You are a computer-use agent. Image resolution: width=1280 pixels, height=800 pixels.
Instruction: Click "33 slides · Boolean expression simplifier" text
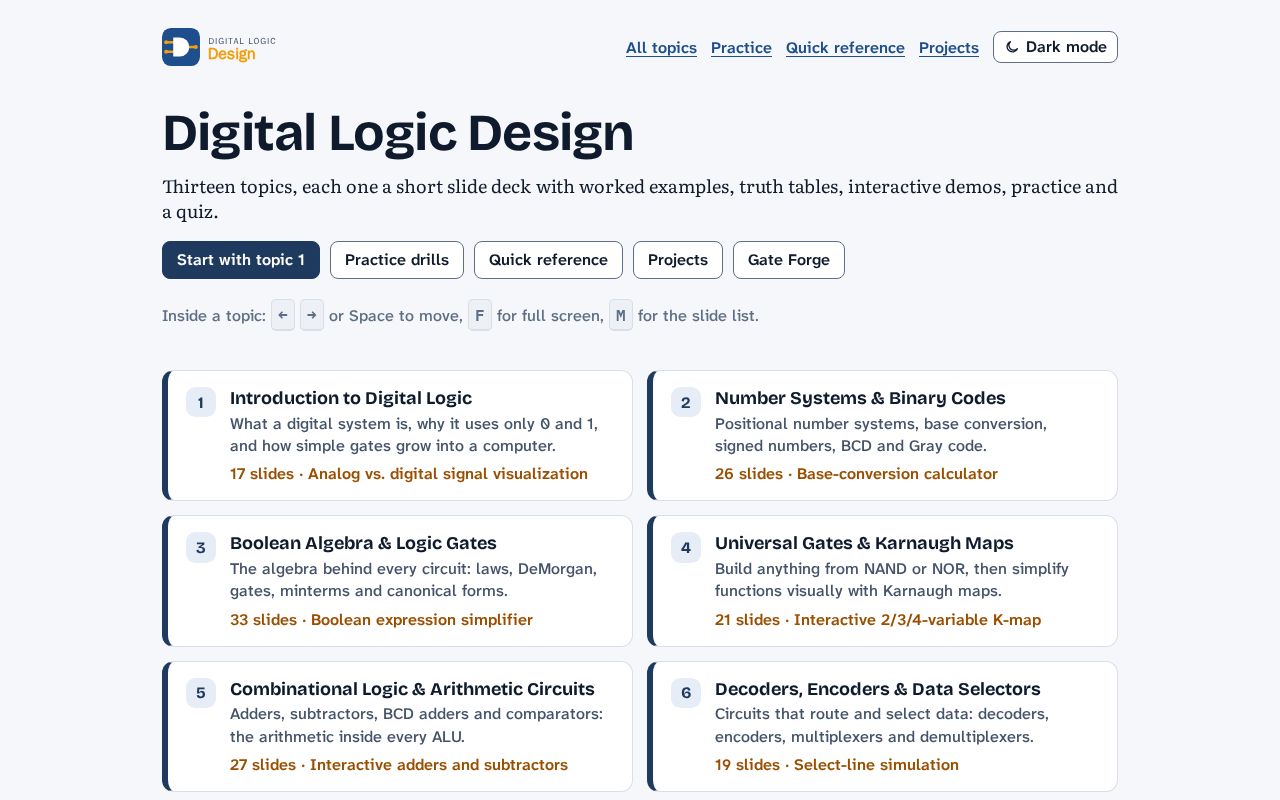click(x=381, y=620)
